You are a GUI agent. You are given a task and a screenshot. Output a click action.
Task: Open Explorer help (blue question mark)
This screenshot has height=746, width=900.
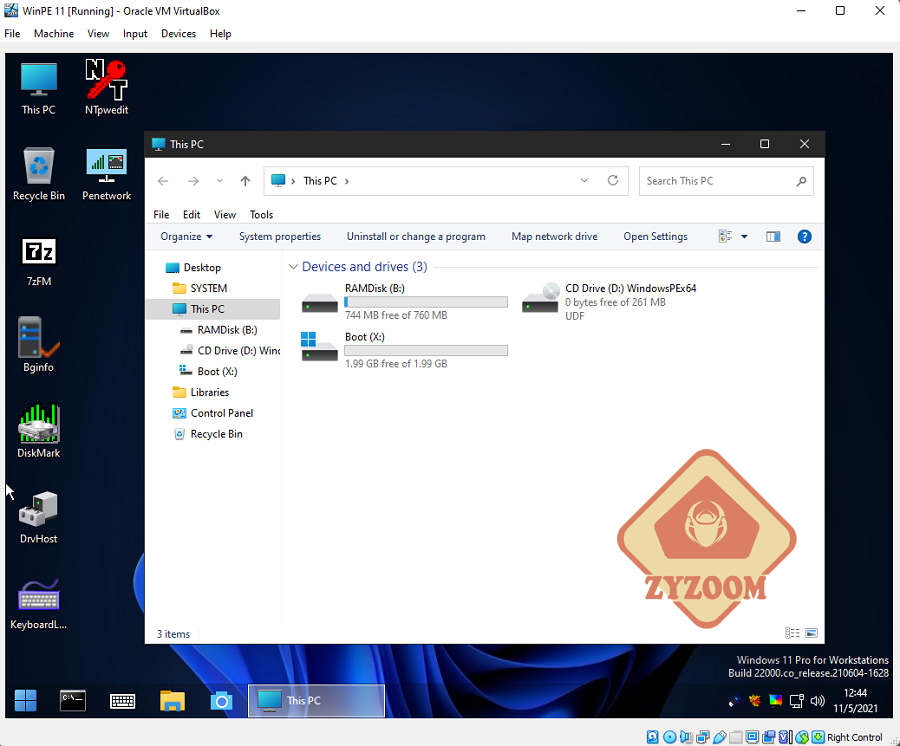[804, 236]
